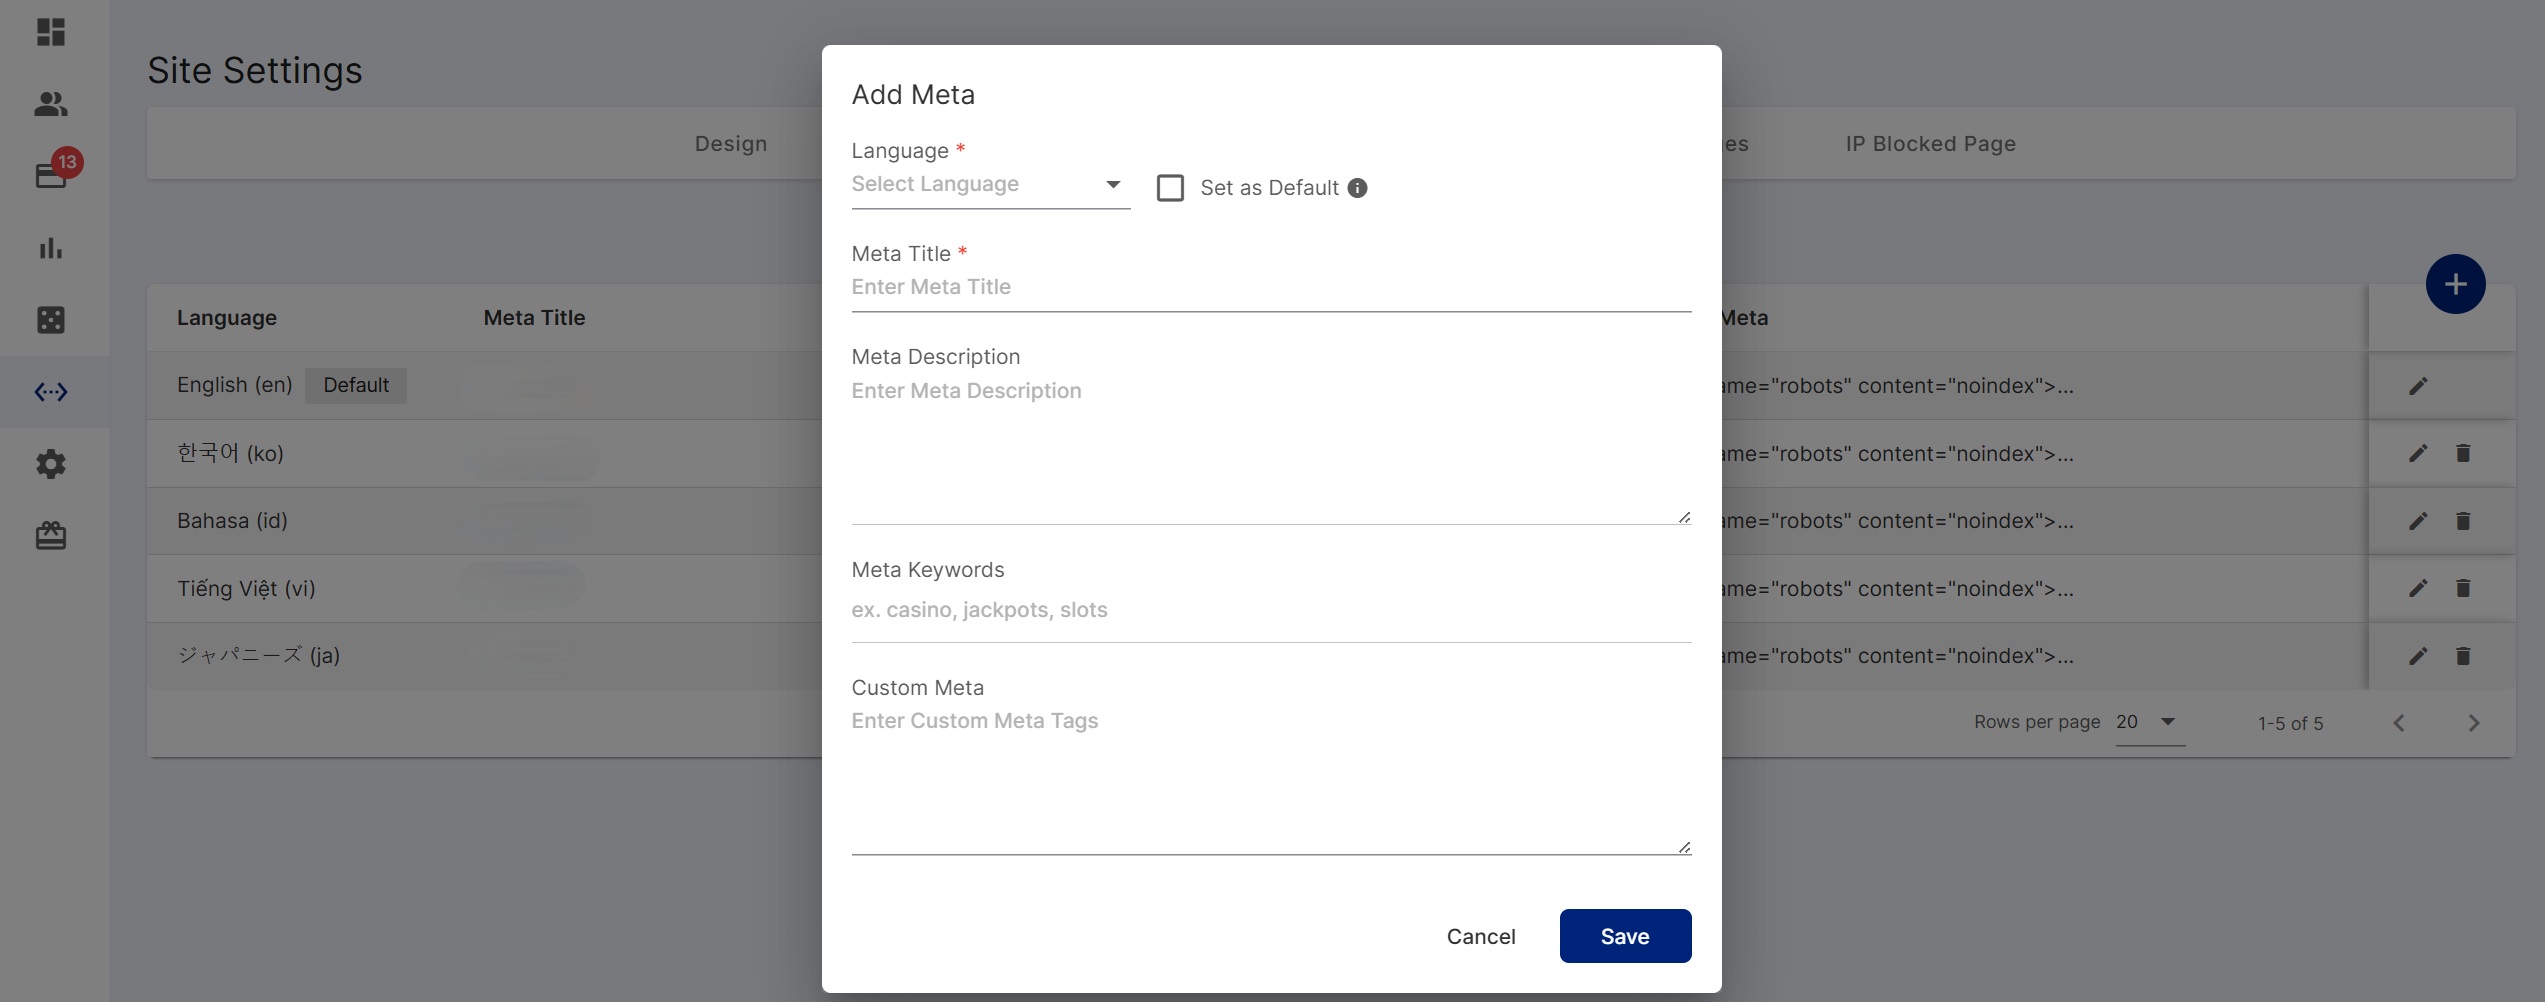
Task: Switch to the Design tab
Action: click(731, 144)
